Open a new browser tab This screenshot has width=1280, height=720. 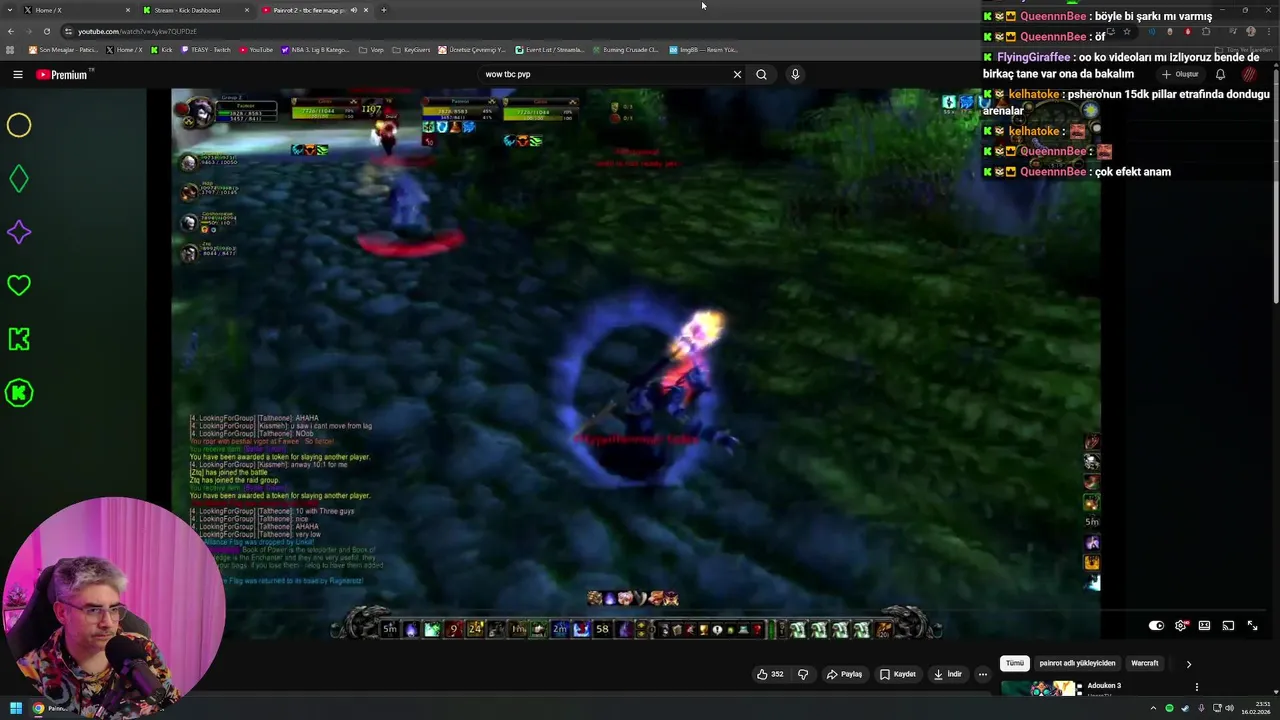pos(383,10)
